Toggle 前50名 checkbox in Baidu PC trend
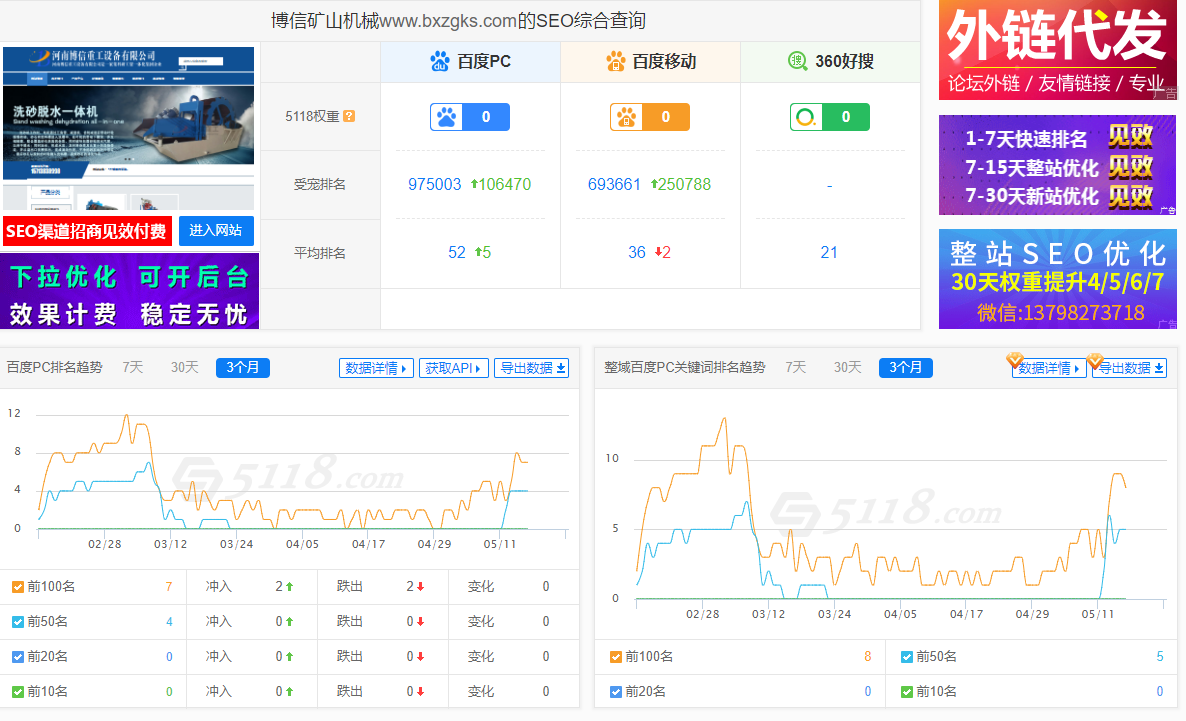This screenshot has width=1186, height=721. point(17,622)
